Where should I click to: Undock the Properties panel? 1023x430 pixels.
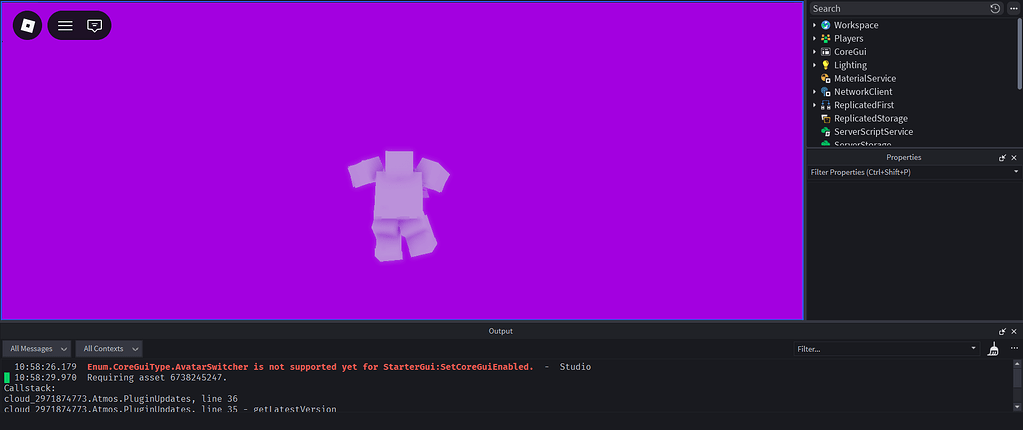coord(1002,158)
